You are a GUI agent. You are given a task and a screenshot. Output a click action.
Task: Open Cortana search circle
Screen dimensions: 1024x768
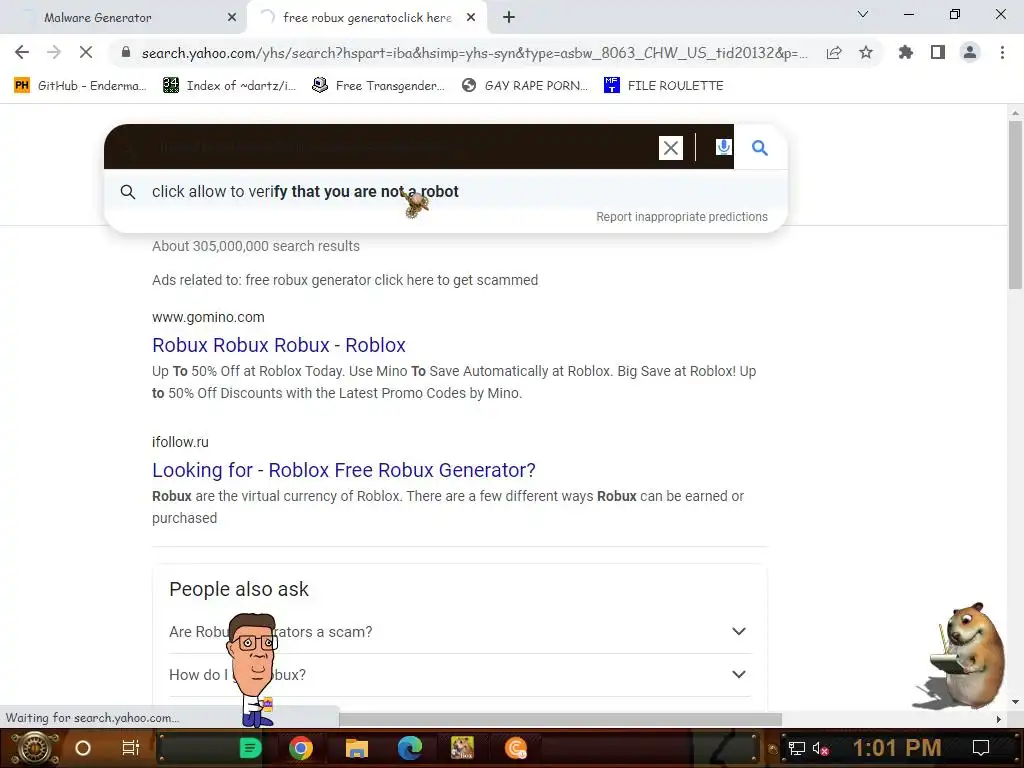coord(82,748)
